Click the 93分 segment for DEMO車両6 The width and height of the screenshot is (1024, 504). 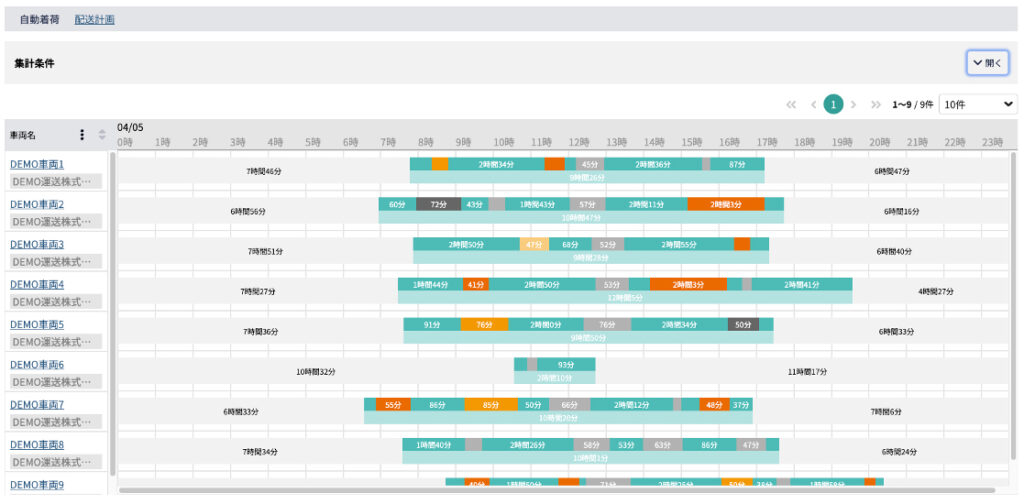click(566, 365)
